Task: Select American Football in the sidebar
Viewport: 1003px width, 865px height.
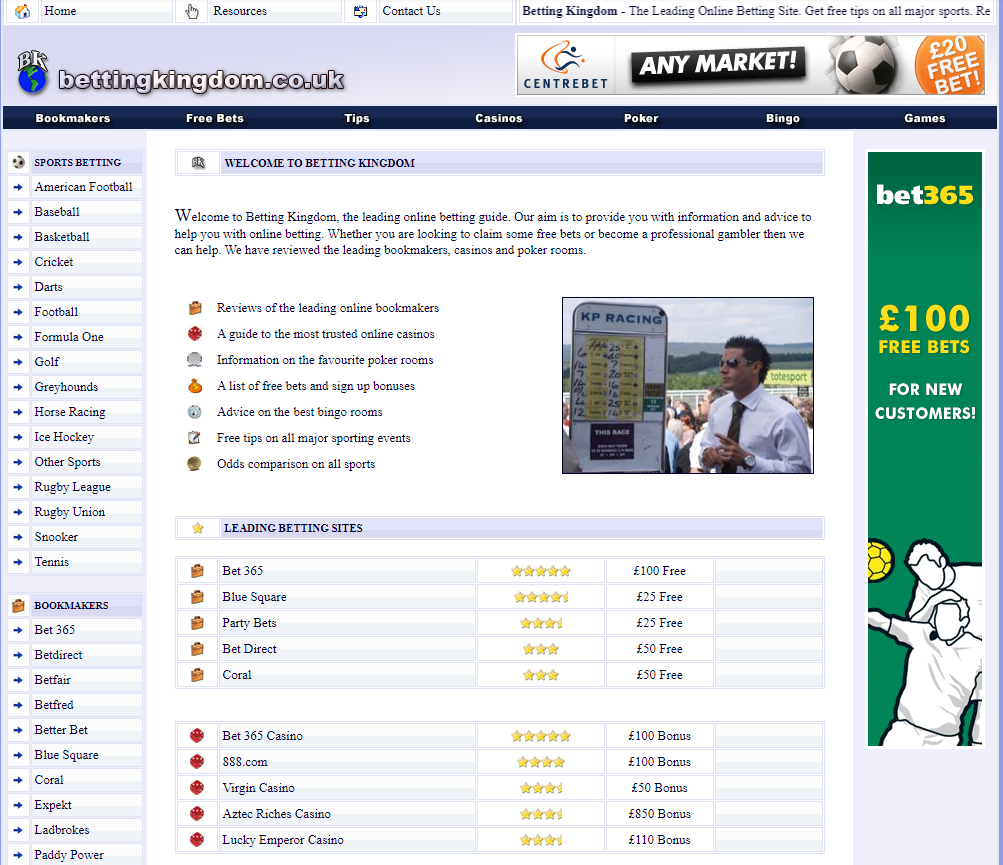Action: (x=84, y=187)
